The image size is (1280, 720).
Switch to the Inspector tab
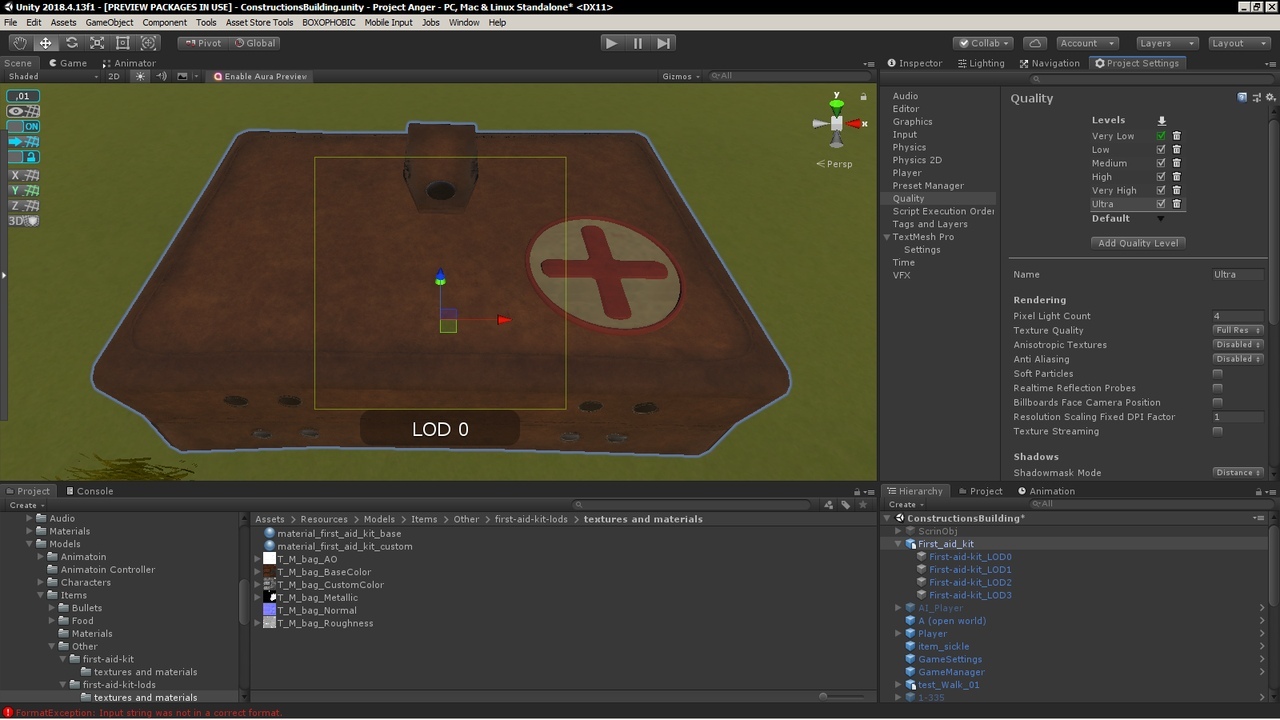coord(915,63)
